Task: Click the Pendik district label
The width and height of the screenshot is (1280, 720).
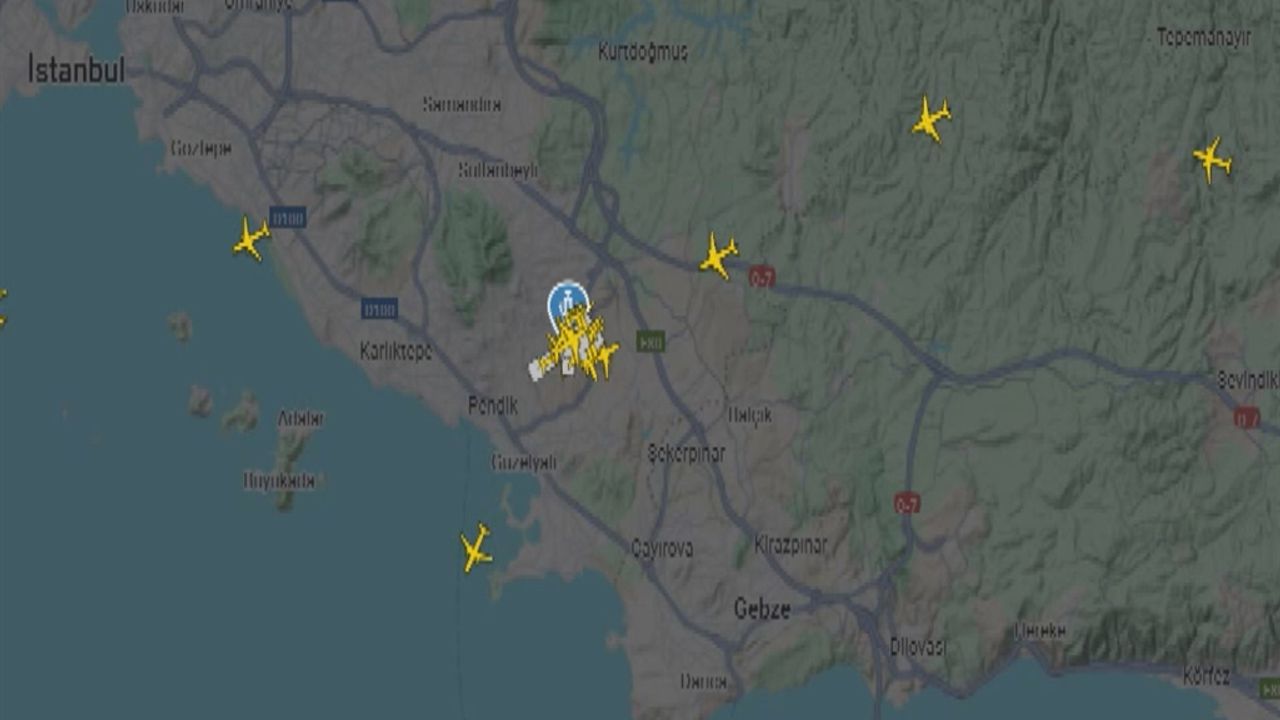Action: 493,406
